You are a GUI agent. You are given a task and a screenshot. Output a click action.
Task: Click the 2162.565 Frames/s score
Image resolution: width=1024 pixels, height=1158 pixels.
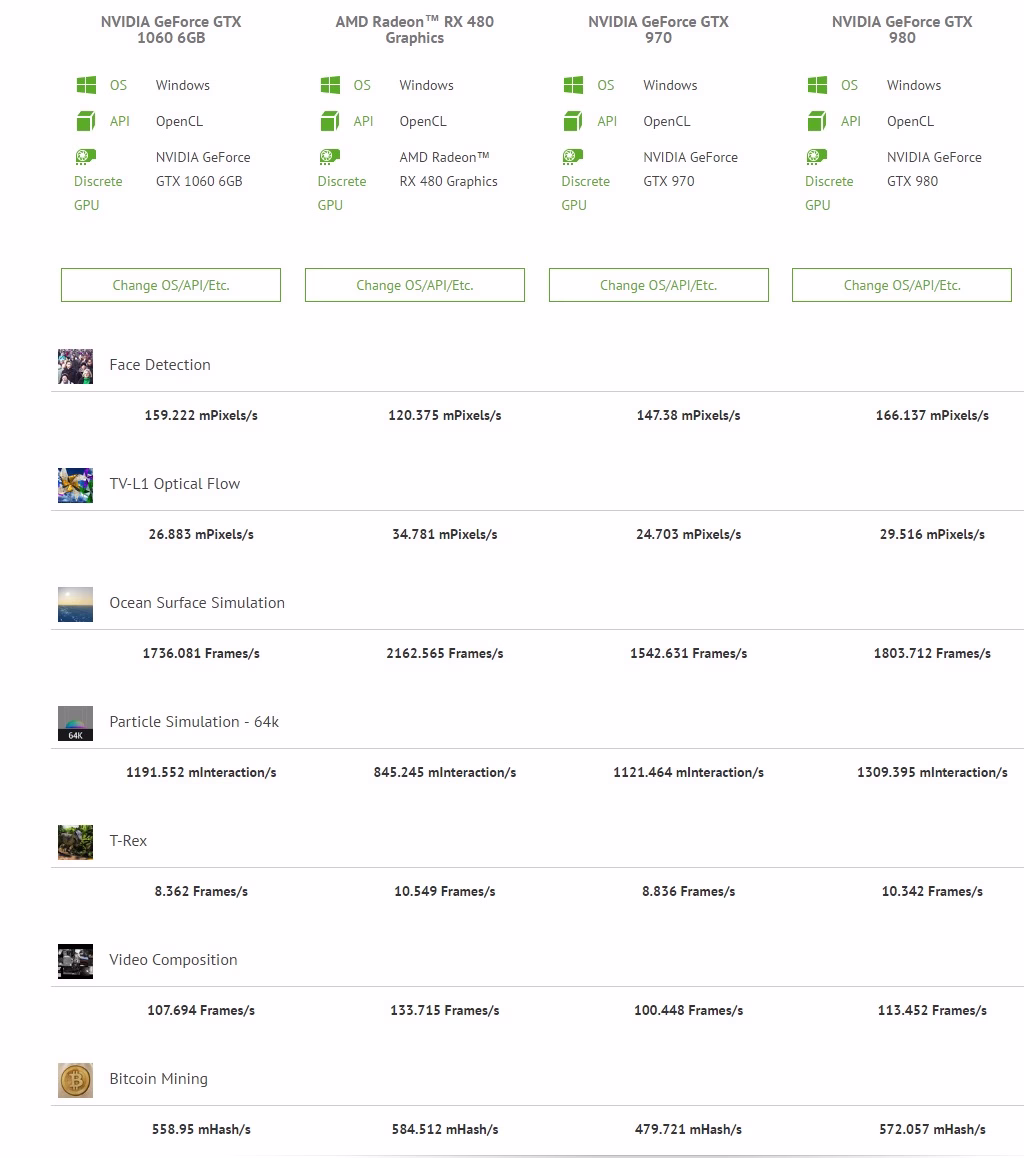pos(444,653)
